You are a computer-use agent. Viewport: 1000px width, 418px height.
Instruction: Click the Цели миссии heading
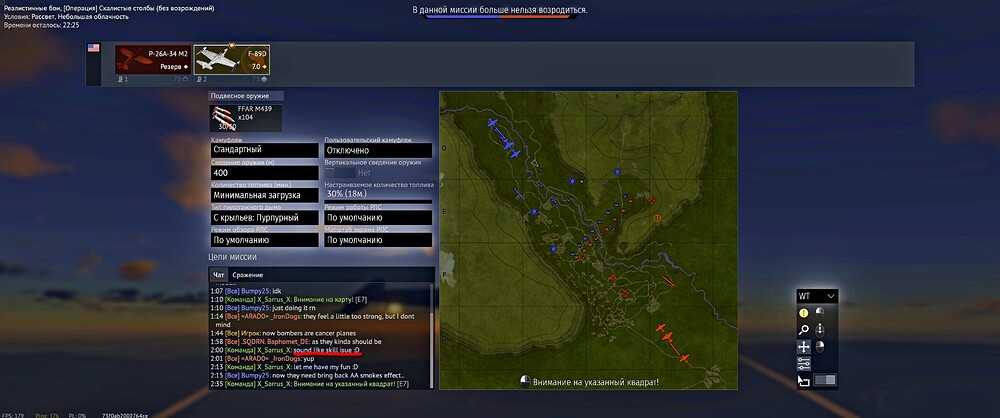233,257
